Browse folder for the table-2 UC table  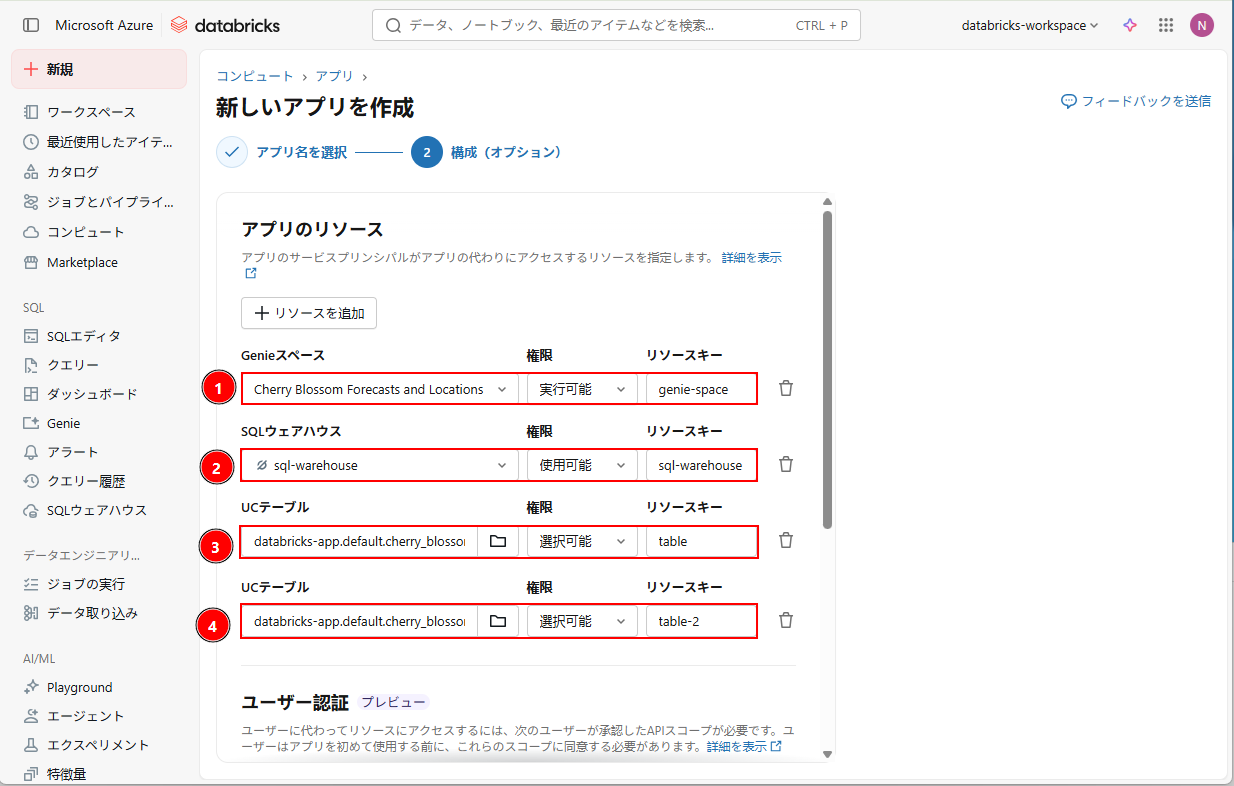coord(497,621)
